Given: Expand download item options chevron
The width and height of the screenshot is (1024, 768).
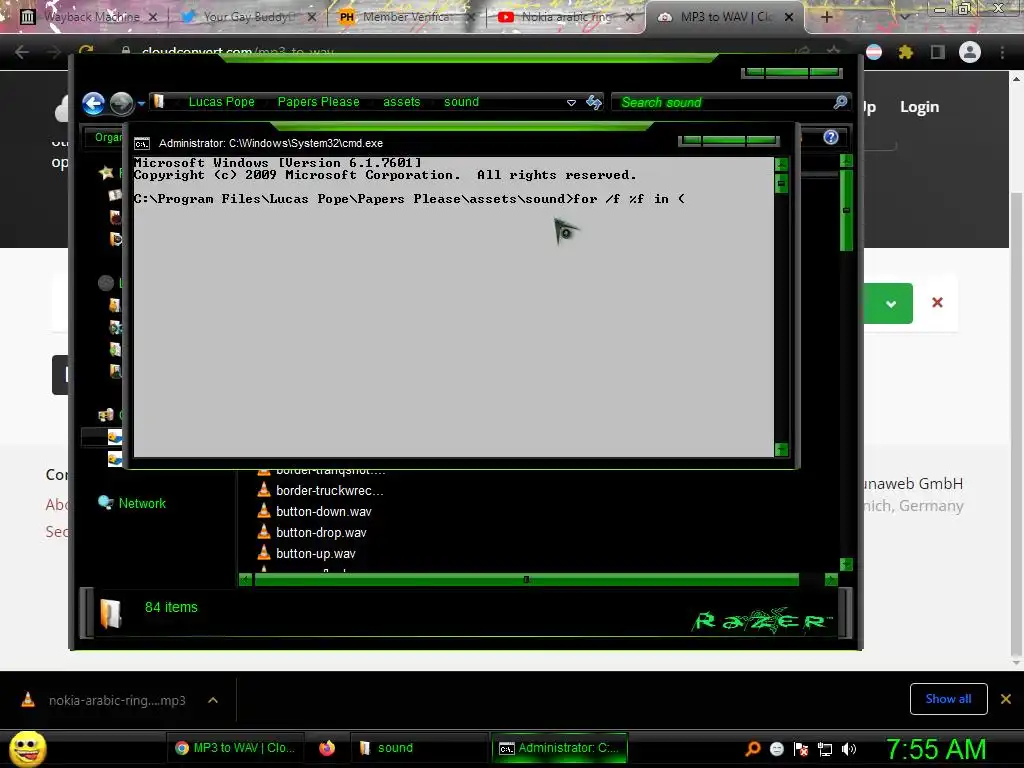Looking at the screenshot, I should (213, 700).
